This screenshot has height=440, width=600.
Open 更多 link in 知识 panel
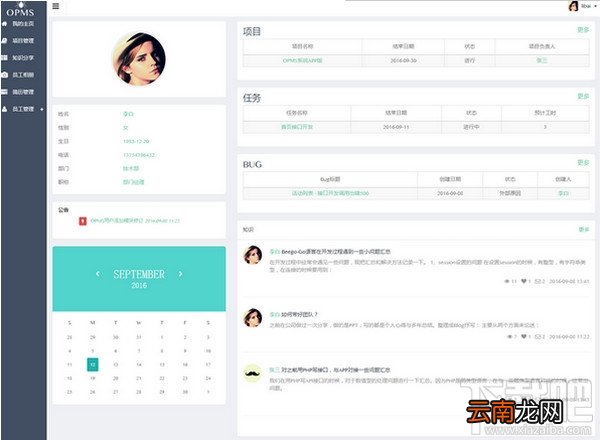(x=584, y=230)
